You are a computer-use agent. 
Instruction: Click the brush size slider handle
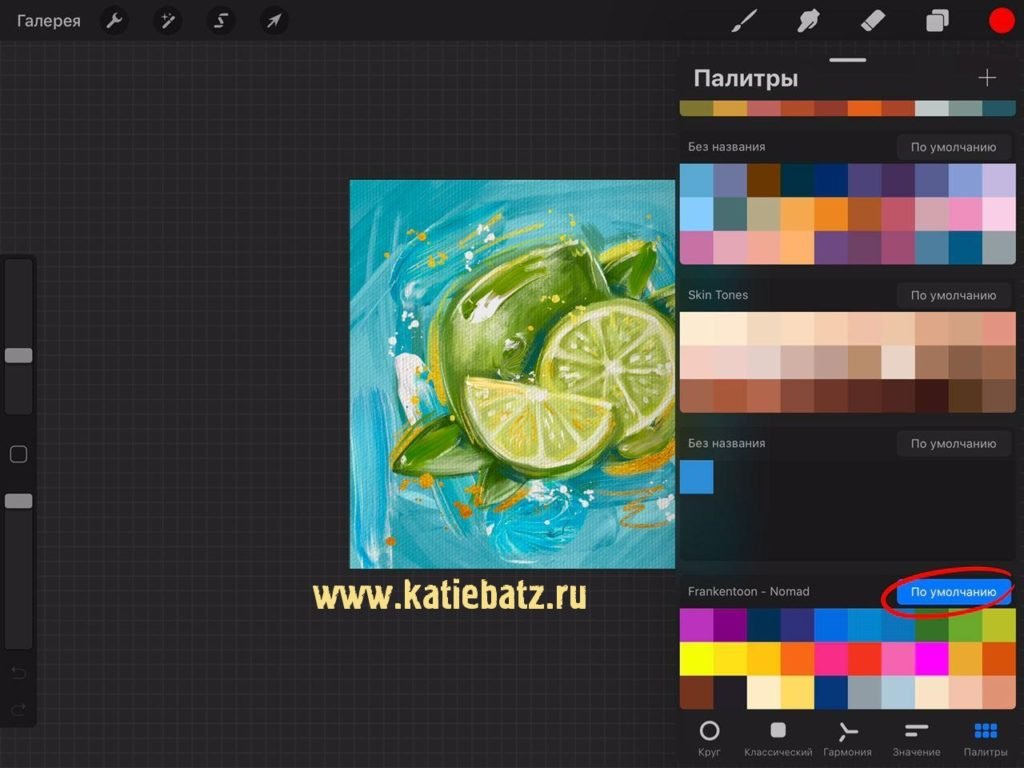point(18,356)
